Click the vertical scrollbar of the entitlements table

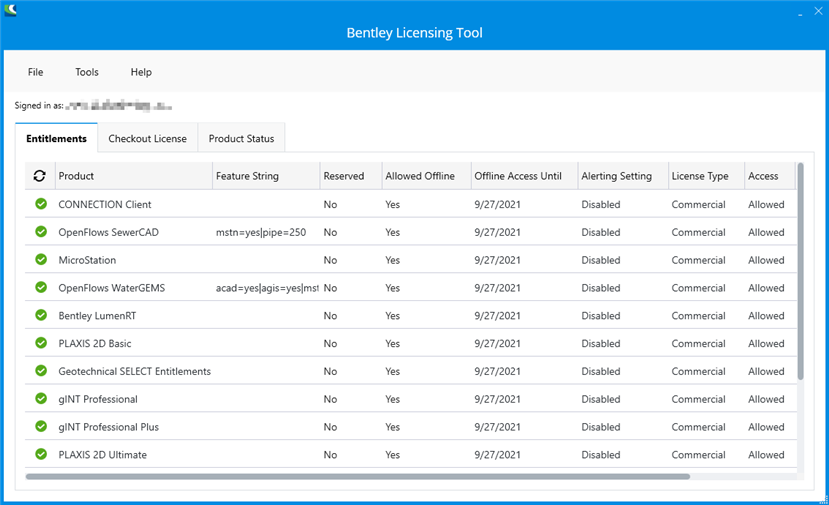click(800, 271)
